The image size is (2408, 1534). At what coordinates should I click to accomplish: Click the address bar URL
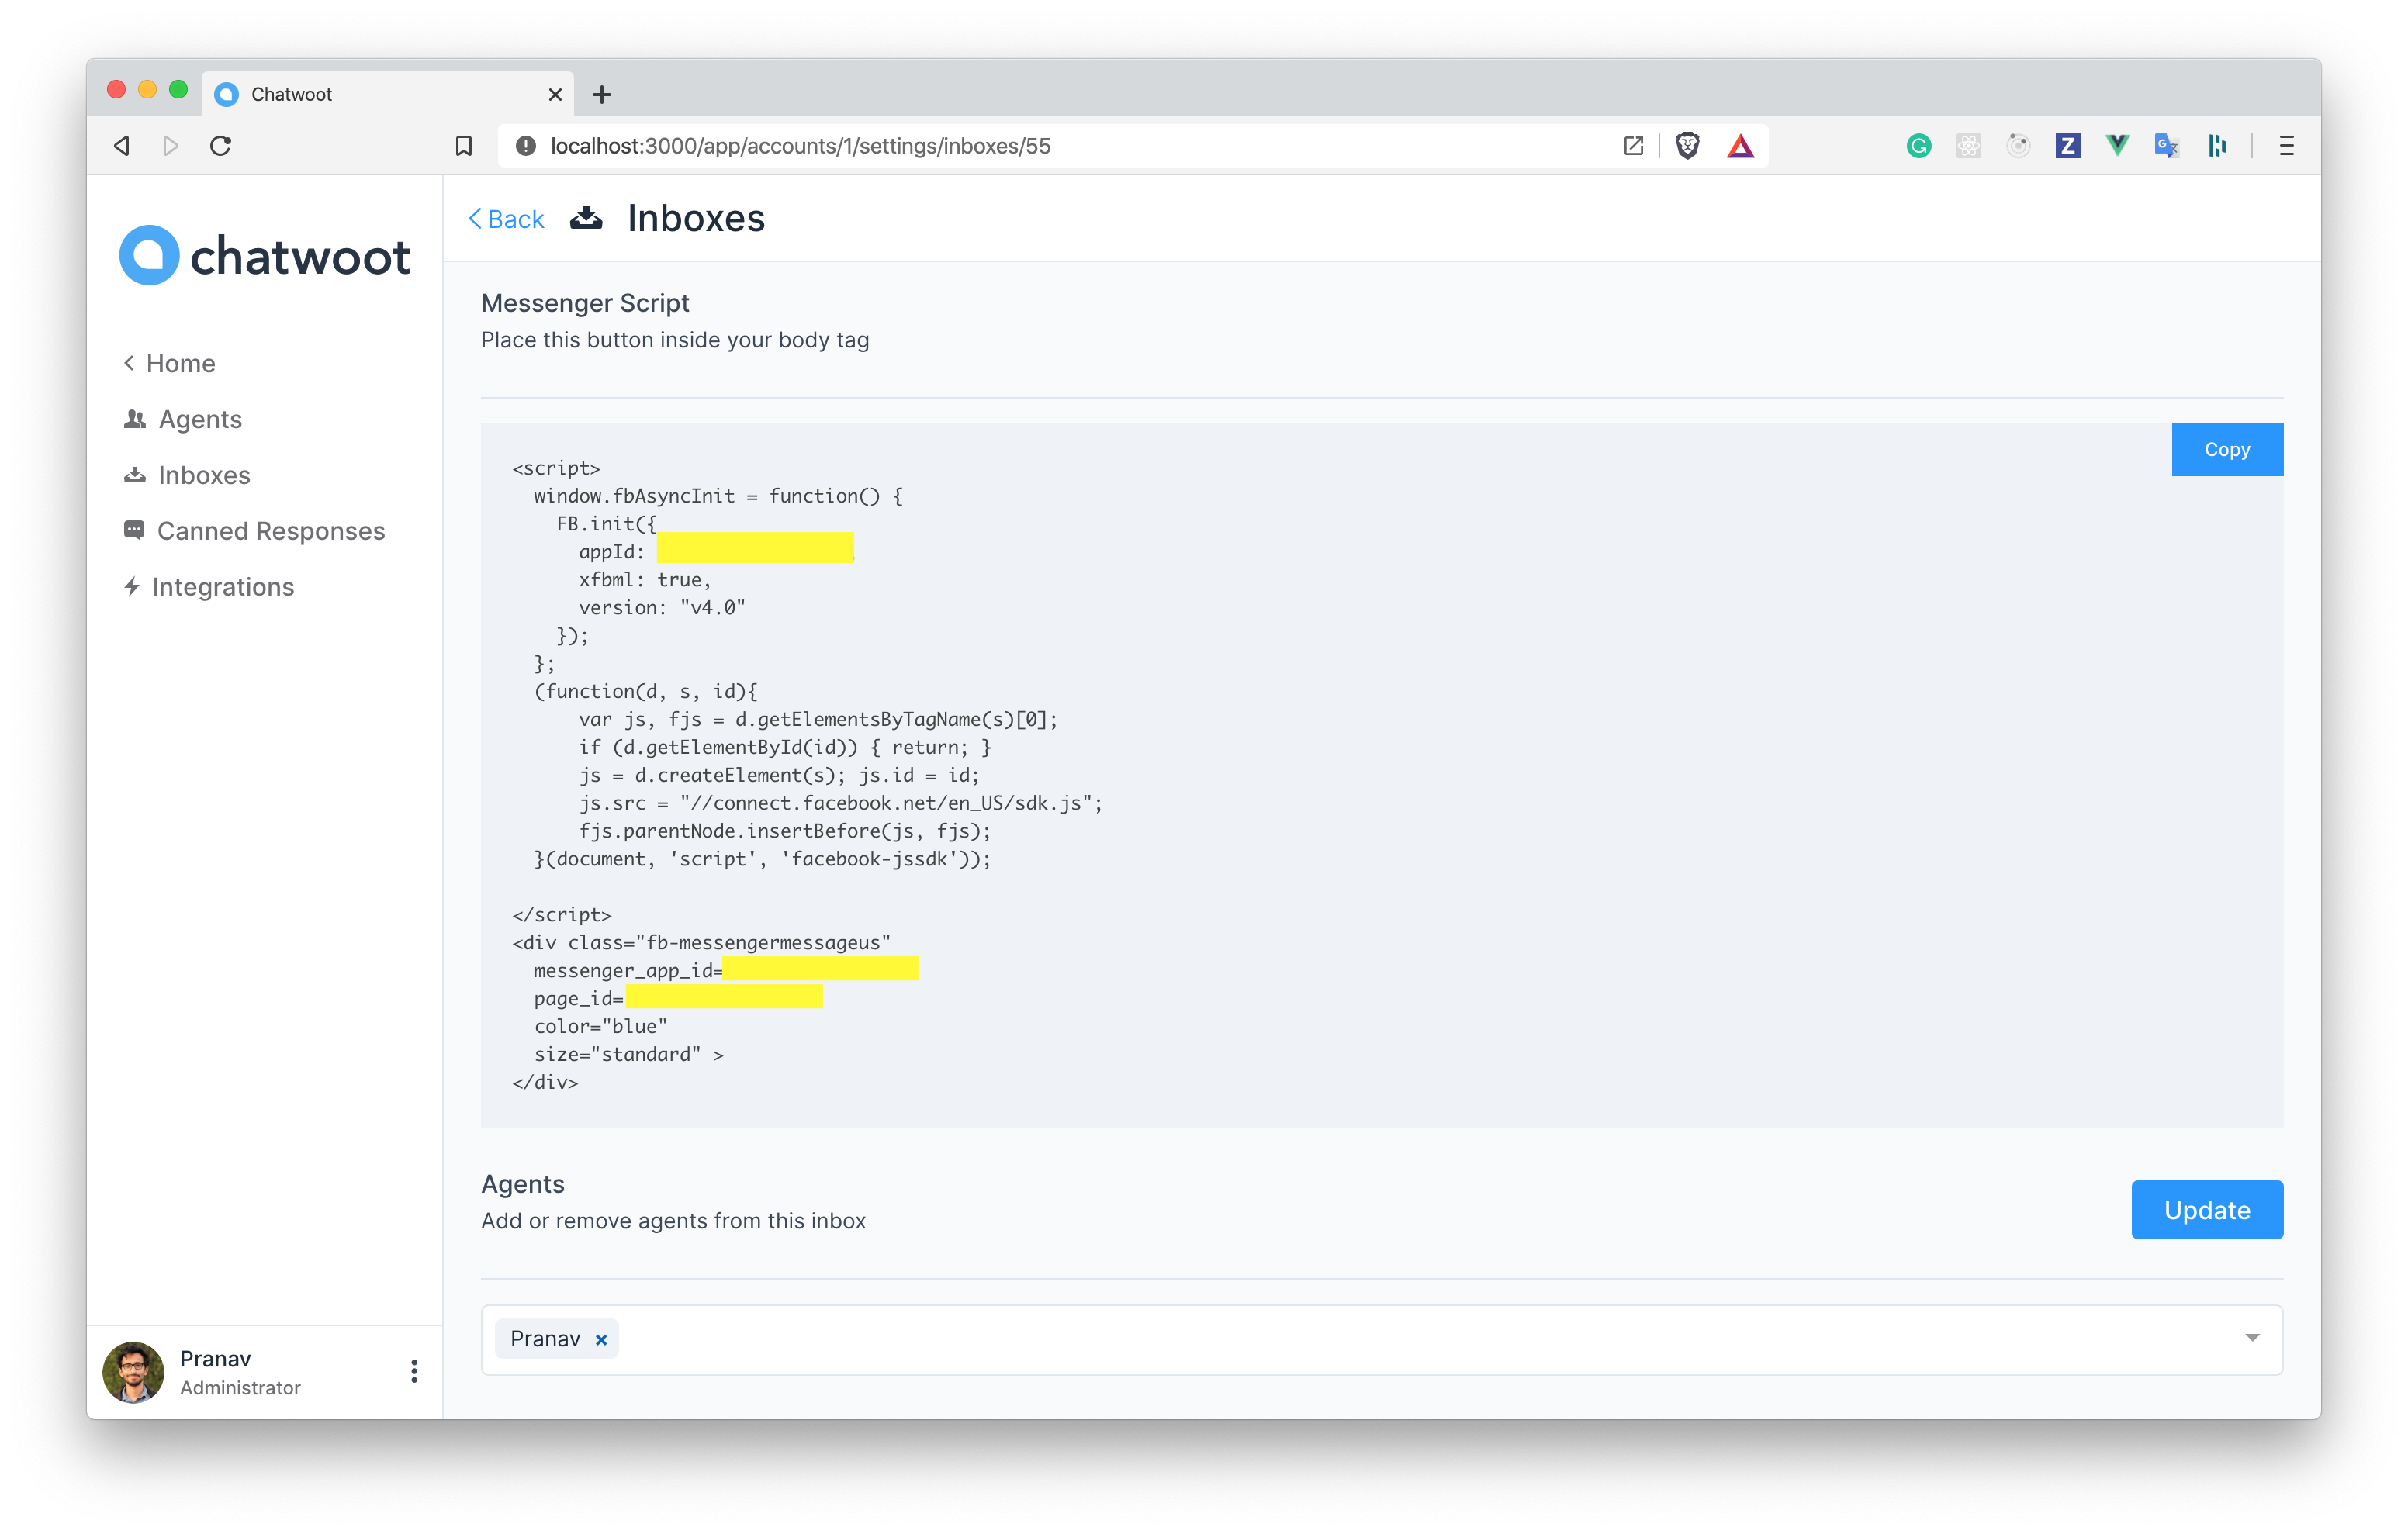(800, 146)
